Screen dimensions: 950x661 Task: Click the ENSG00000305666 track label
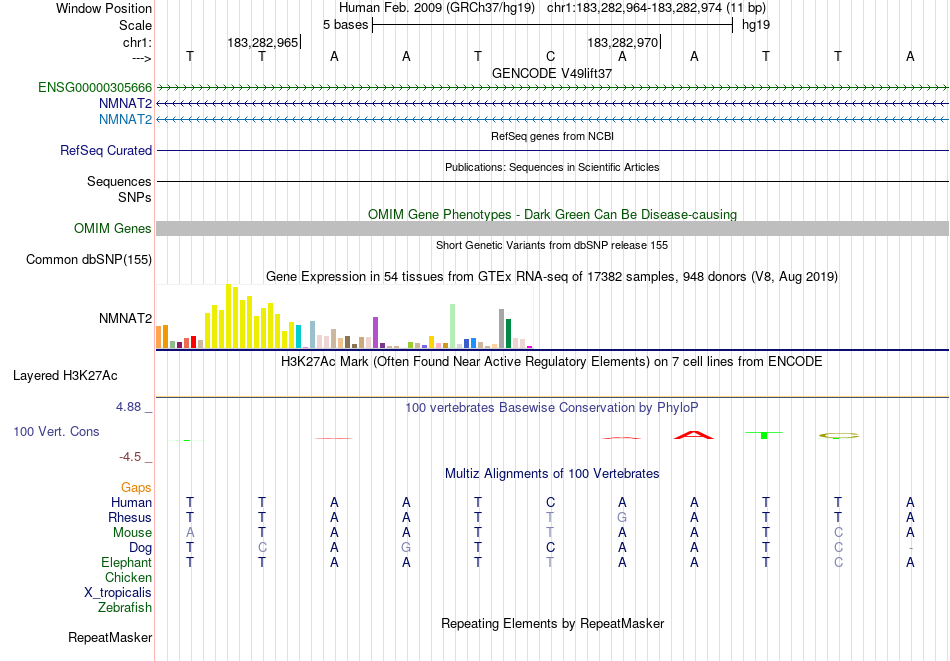pos(95,88)
